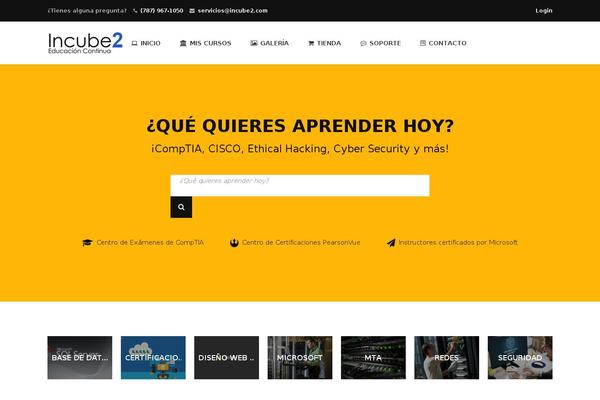Open the MTA category tile
Screen dimensions: 600x400
(373, 358)
